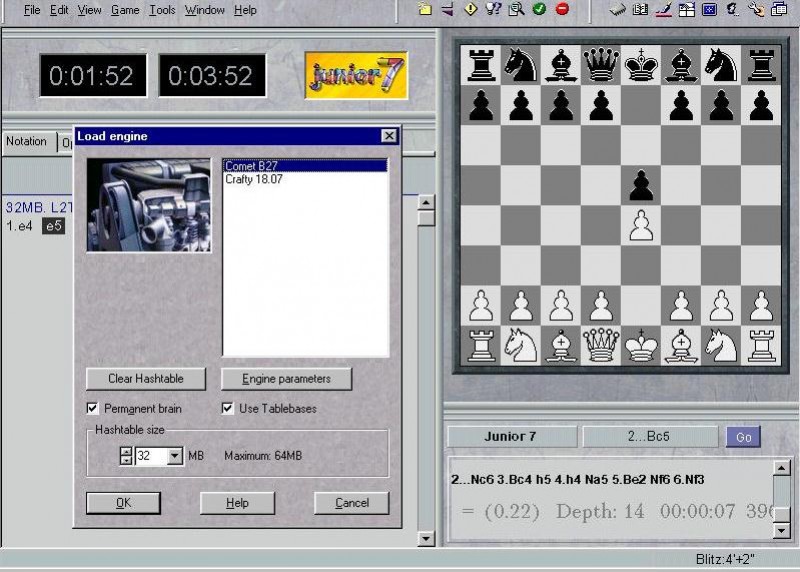Decrease hashtable size with down stepper
Viewport: 800px width, 572px height.
pyautogui.click(x=126, y=460)
